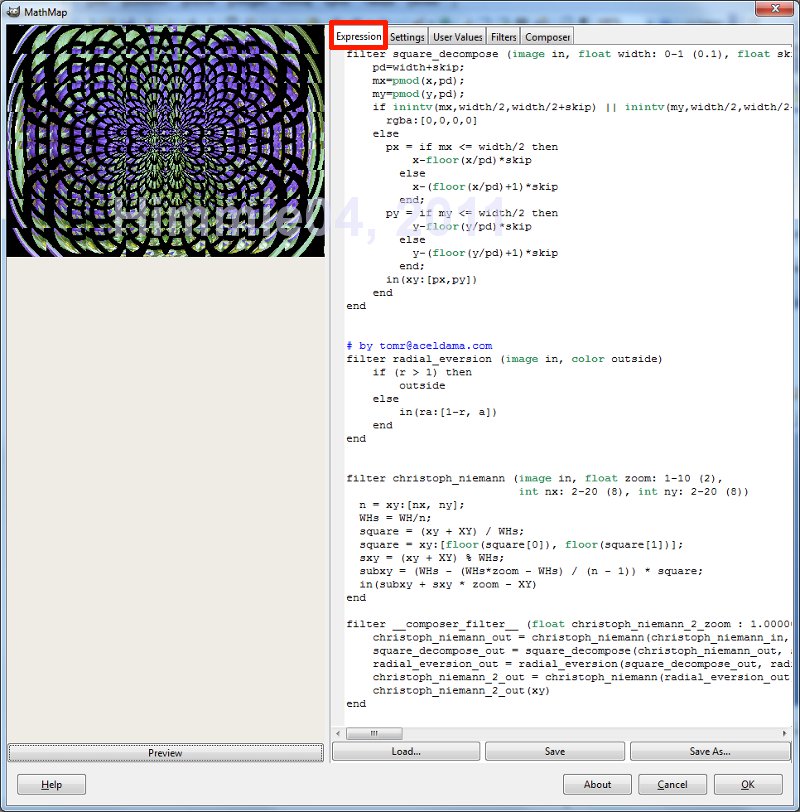Click the Load... button
Screen dimensions: 800x812
406,751
